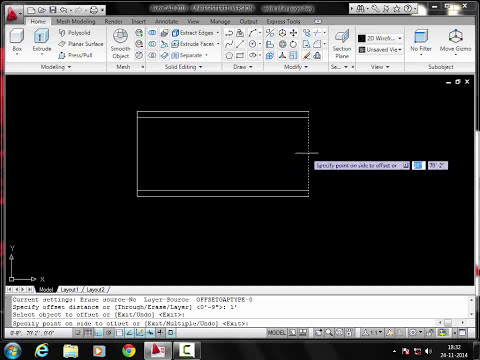
Task: Select the Polyline draw tool
Action: pyautogui.click(x=229, y=33)
